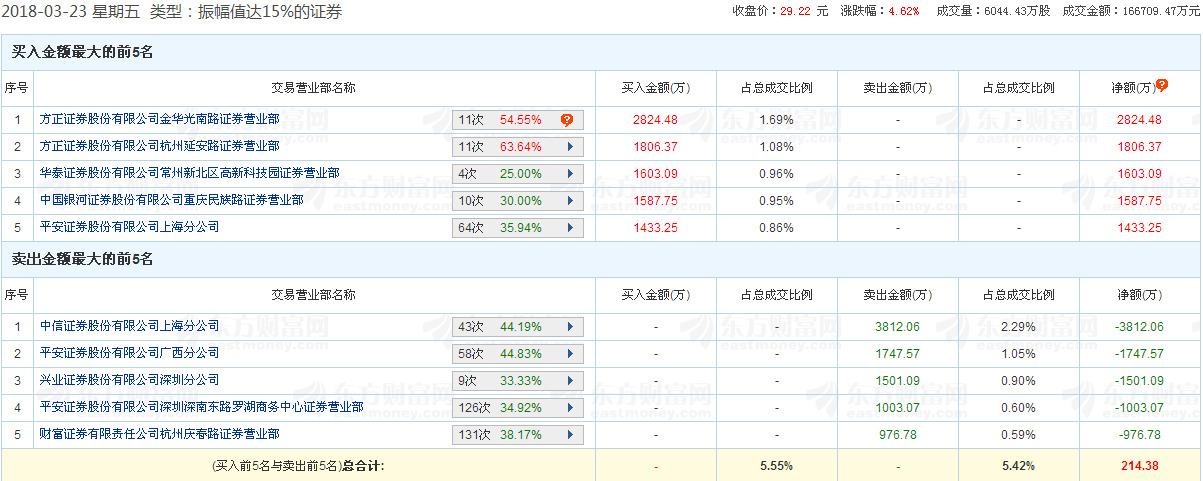Open 中国银河证券重庆民族路 branch link
Image resolution: width=1203 pixels, height=481 pixels.
coord(171,200)
